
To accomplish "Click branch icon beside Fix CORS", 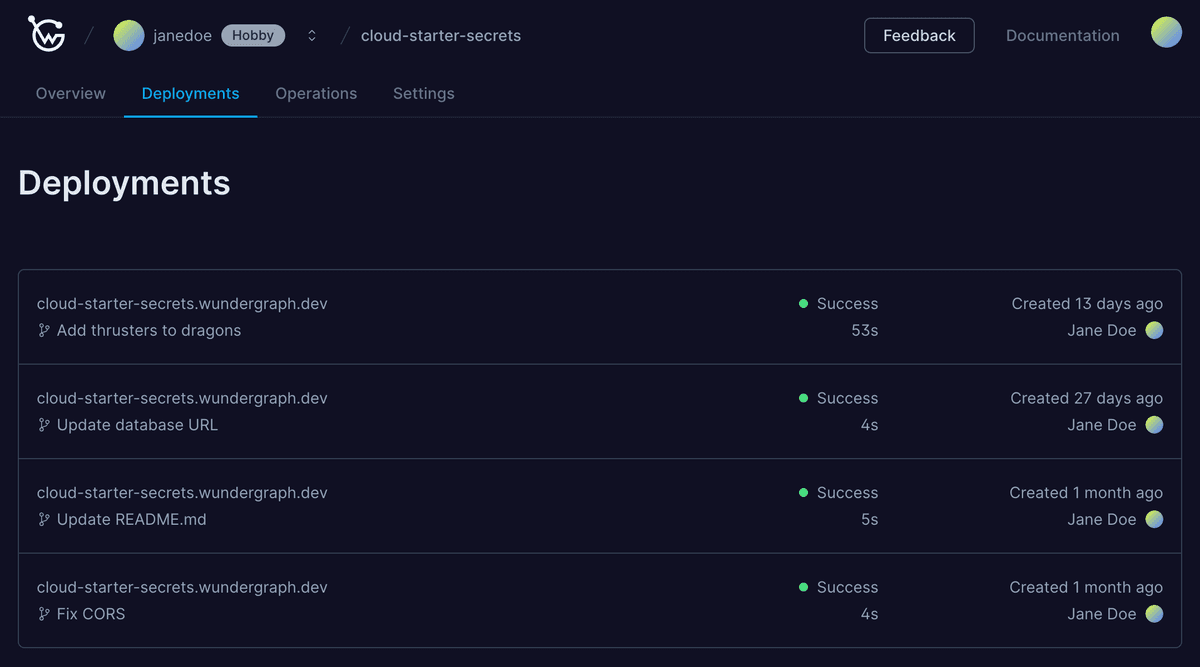I will [44, 614].
